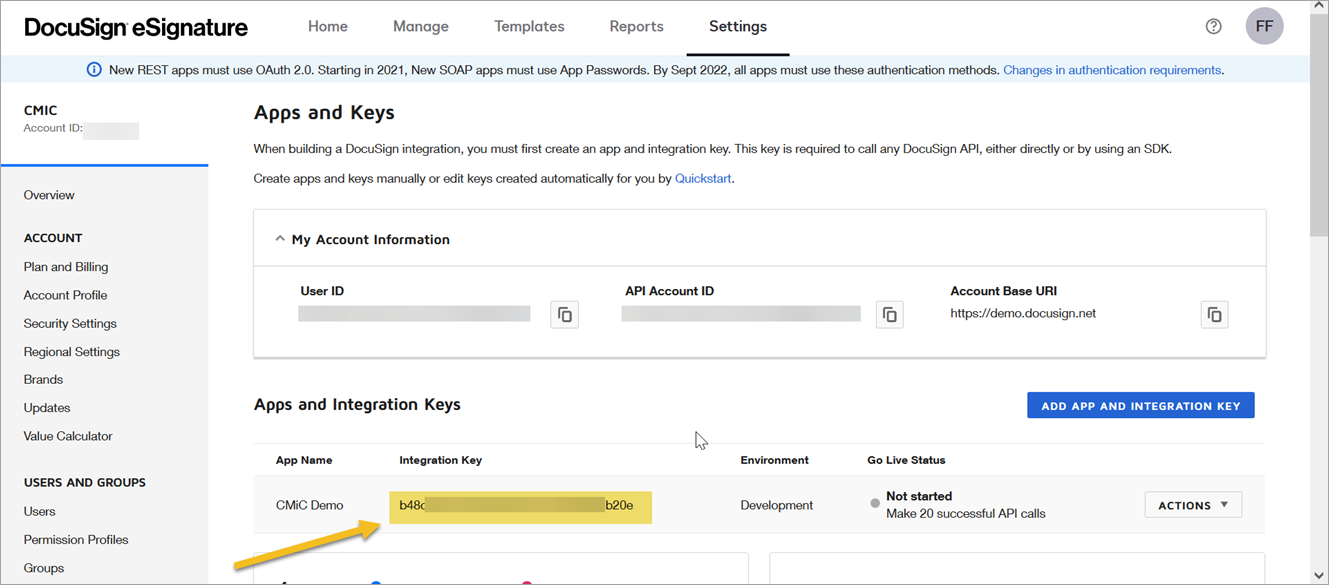Switch to the Home tab
The image size is (1329, 585).
(x=328, y=27)
